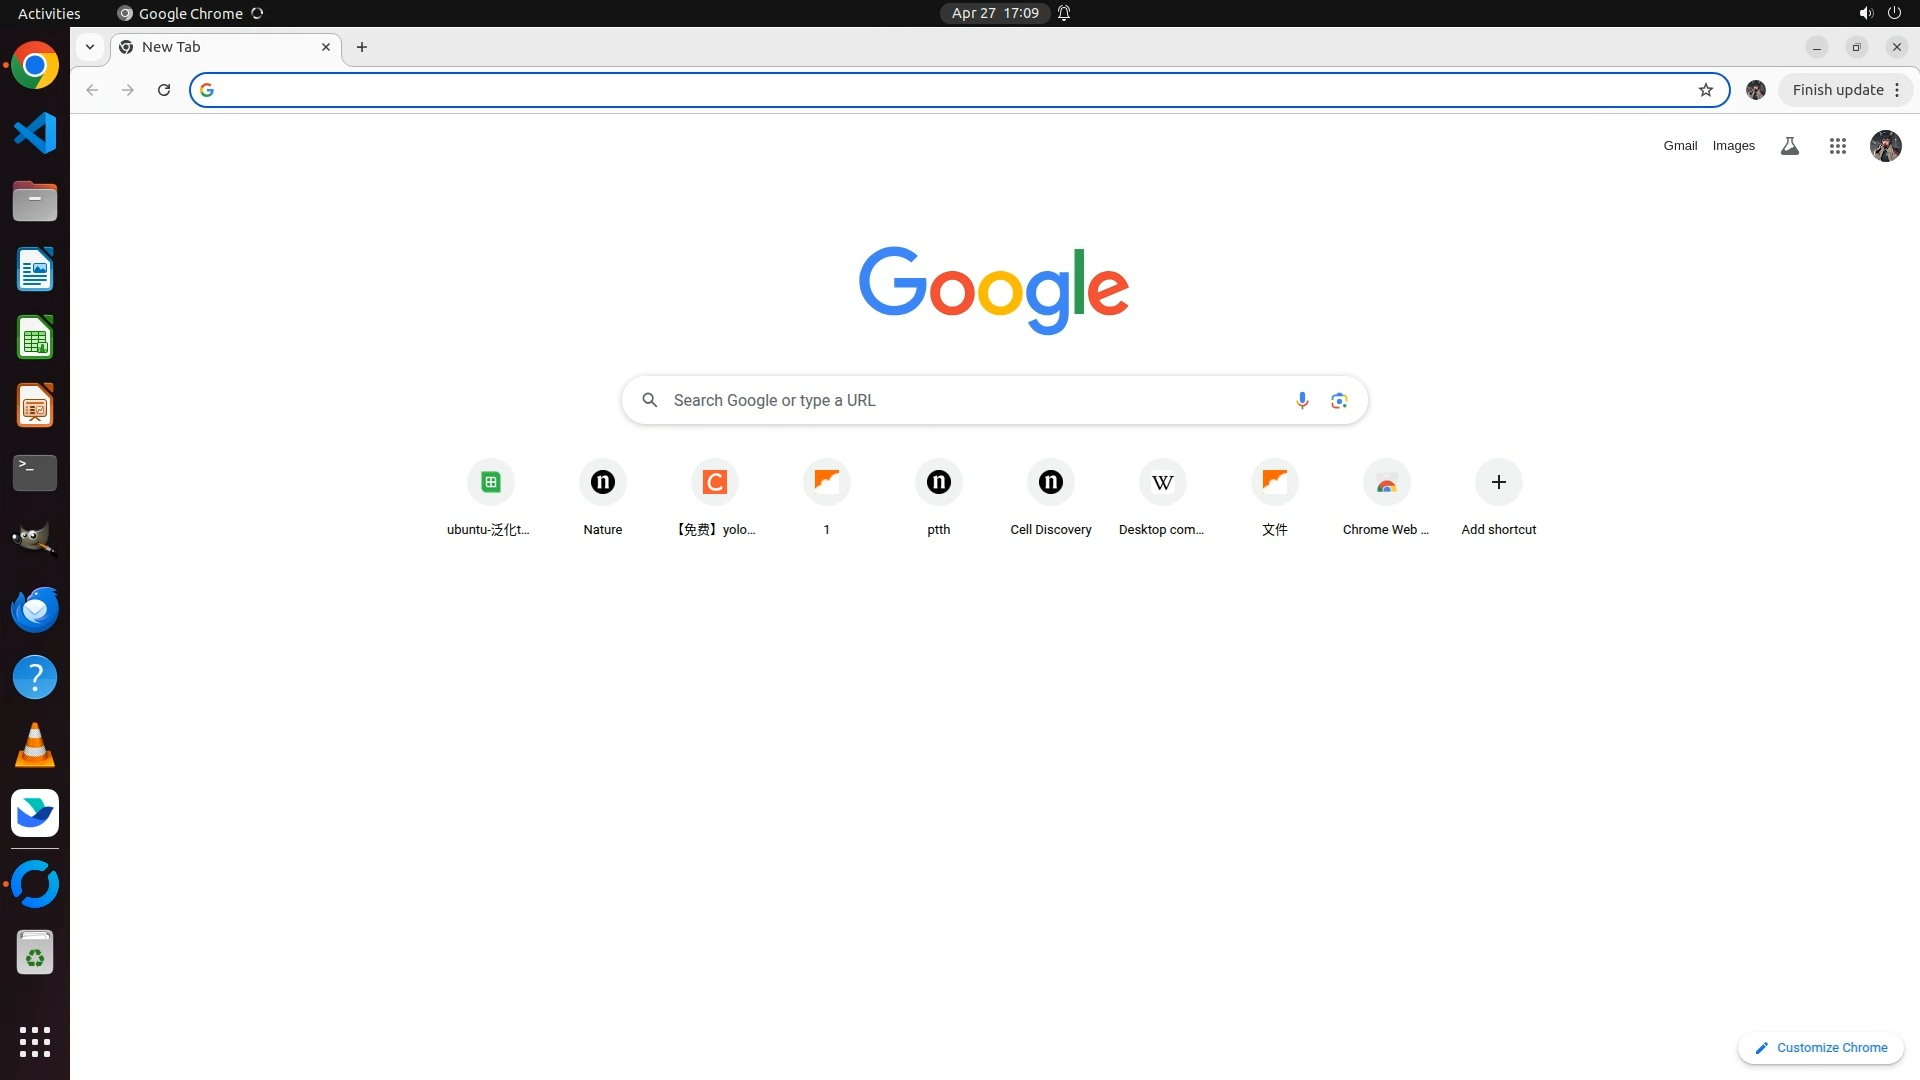Viewport: 1920px width, 1080px height.
Task: Open a new tab with plus button
Action: coord(362,47)
